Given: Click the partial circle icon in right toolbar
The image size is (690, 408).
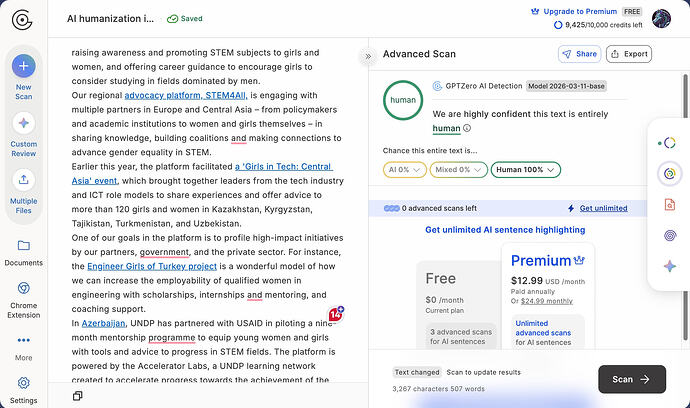Looking at the screenshot, I should [x=669, y=143].
